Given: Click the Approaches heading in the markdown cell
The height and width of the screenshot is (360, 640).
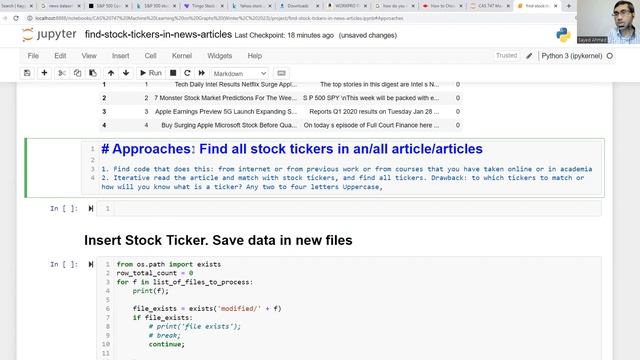Looking at the screenshot, I should [x=292, y=149].
